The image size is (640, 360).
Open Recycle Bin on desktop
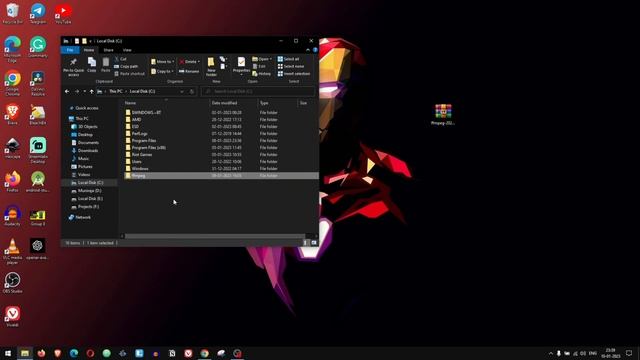point(13,13)
